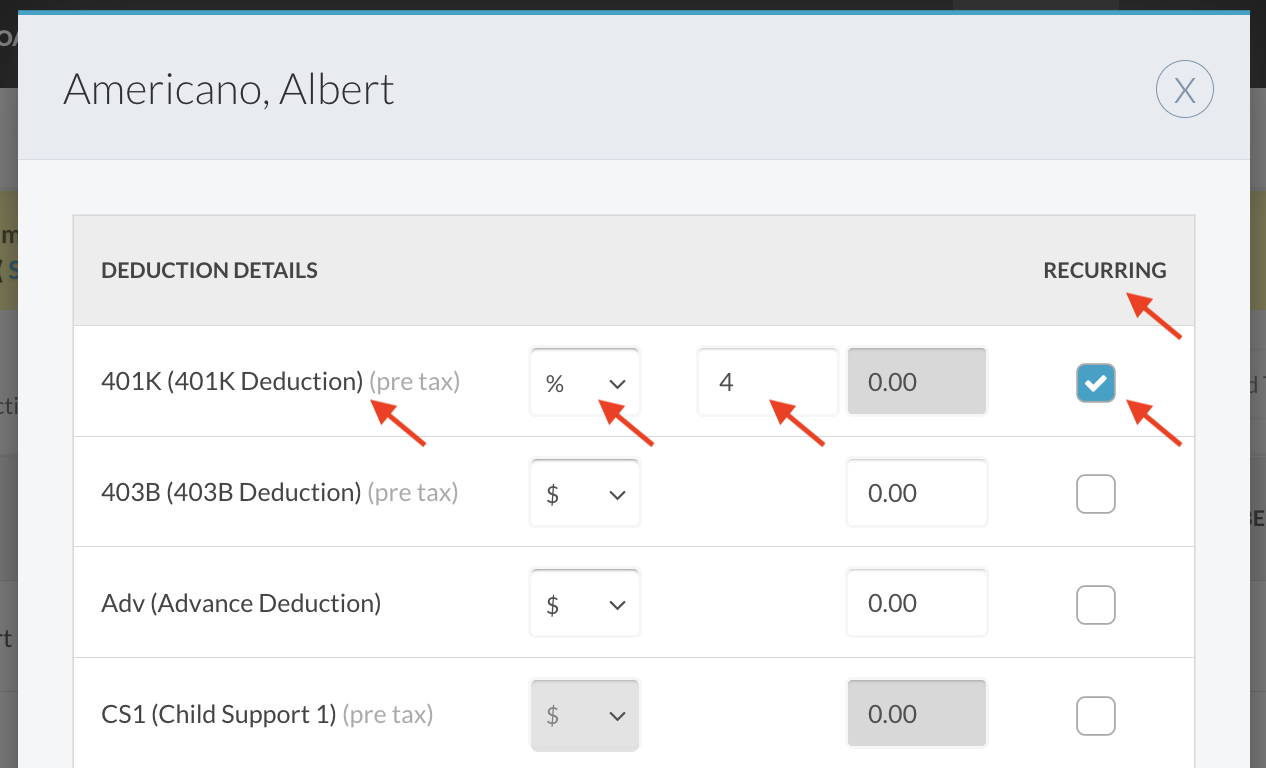
Task: Click the CS1 (Child Support 1) label
Action: (x=219, y=714)
